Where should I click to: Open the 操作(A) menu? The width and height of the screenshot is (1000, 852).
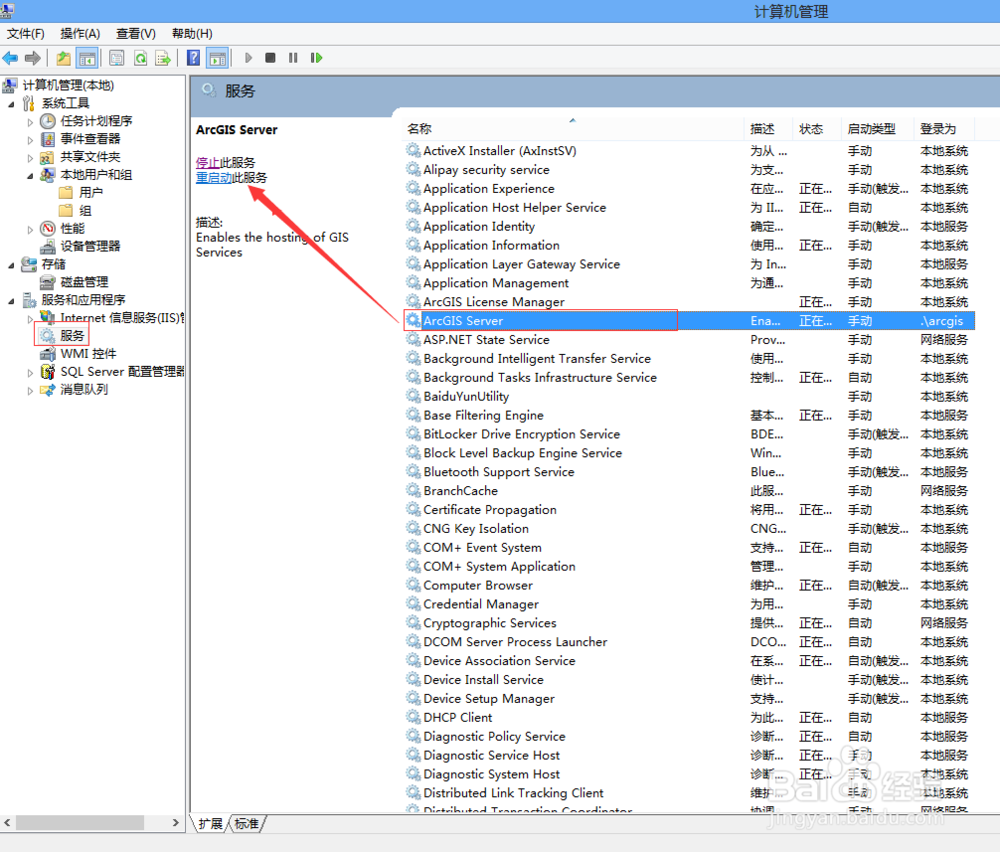click(80, 34)
